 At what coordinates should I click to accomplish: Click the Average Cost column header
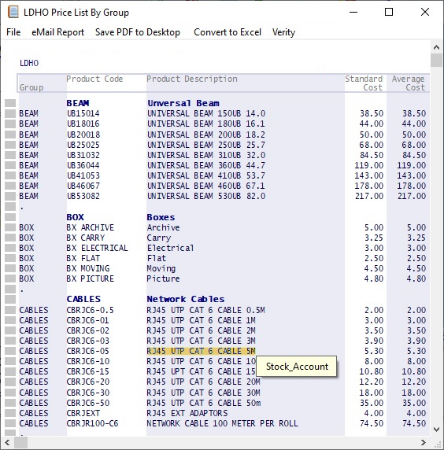(x=408, y=83)
